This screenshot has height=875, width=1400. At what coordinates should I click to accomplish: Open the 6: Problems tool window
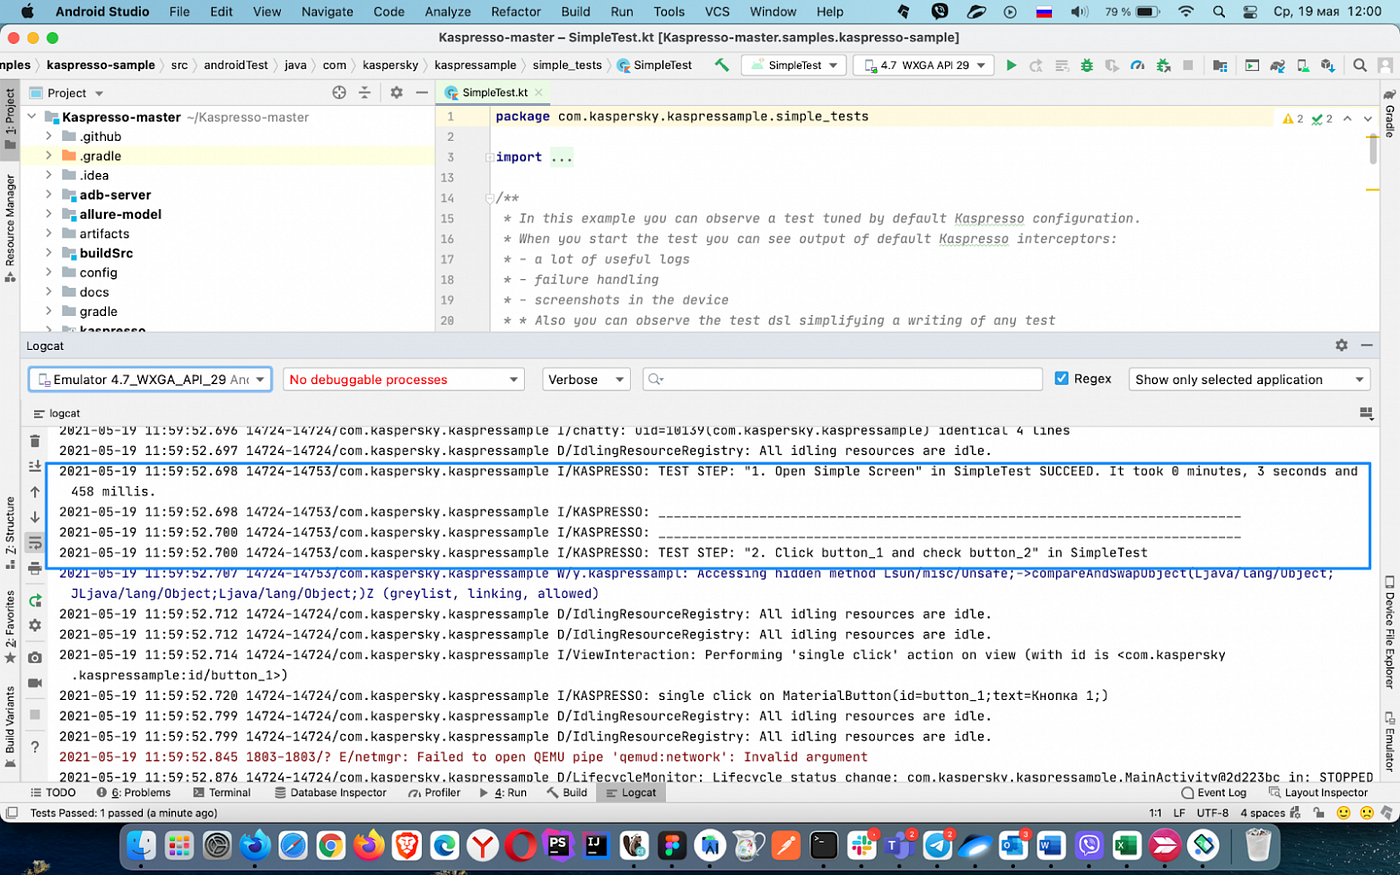click(x=133, y=793)
